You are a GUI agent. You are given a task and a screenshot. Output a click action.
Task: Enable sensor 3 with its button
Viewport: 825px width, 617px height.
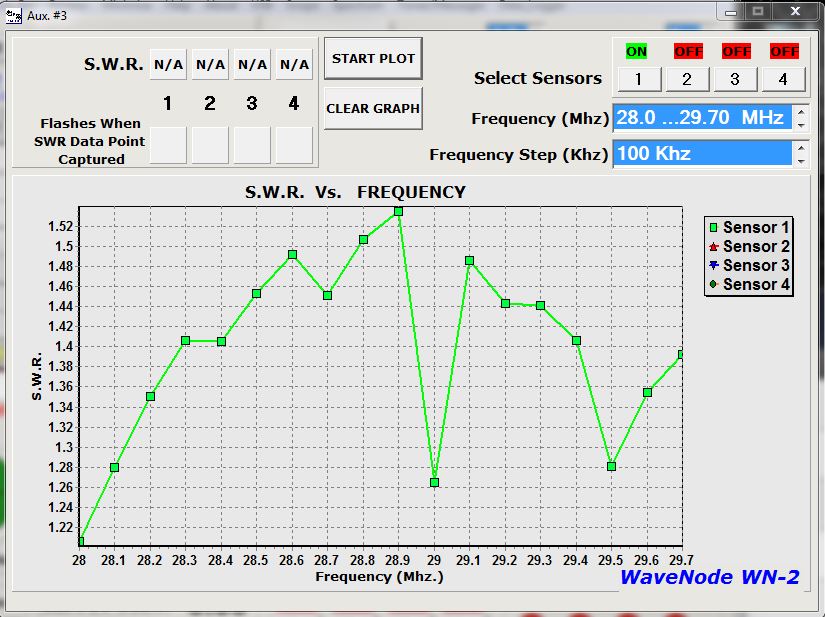click(736, 78)
